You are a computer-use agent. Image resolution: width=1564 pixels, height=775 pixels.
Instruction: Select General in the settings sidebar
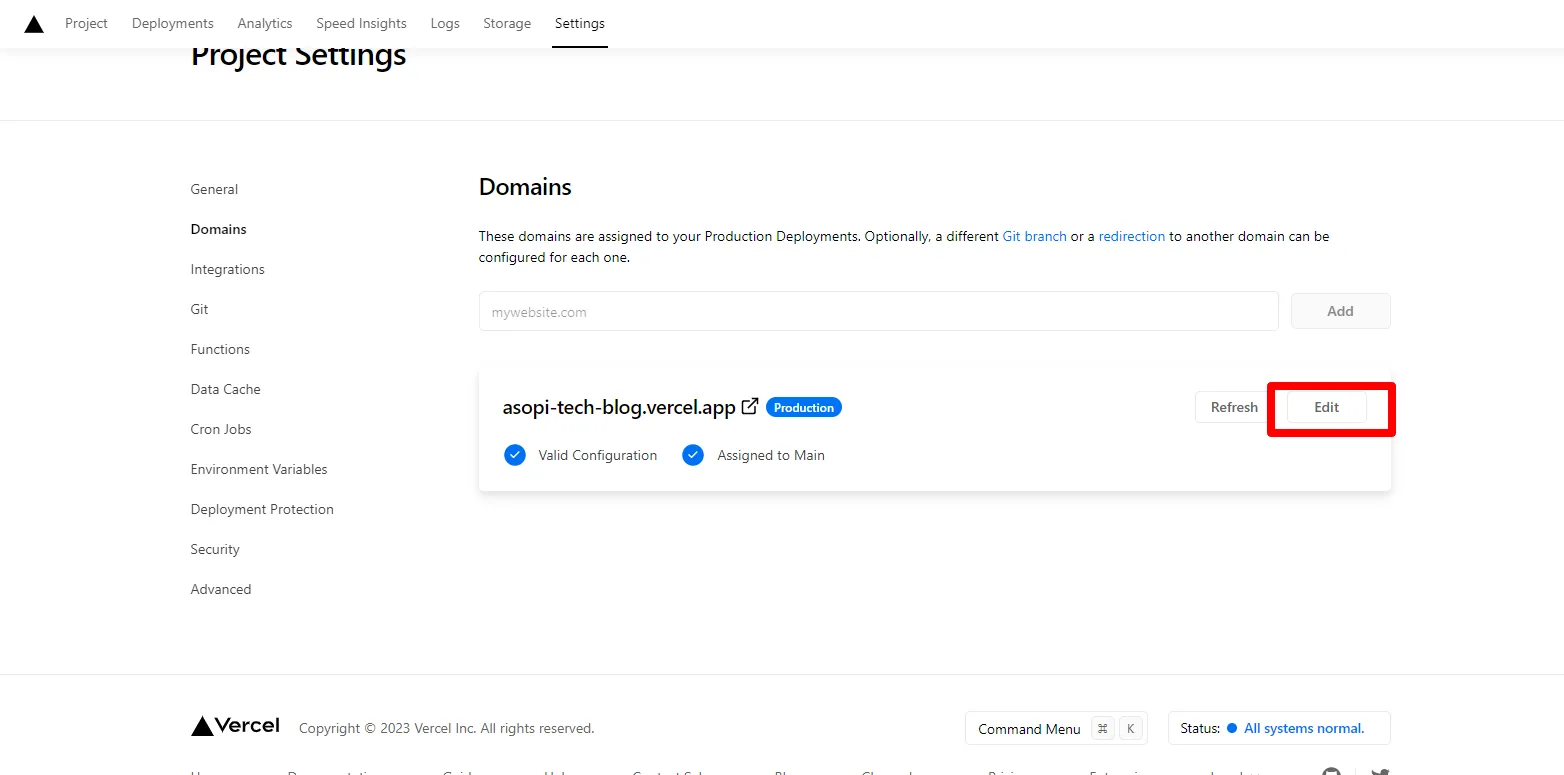pyautogui.click(x=214, y=189)
